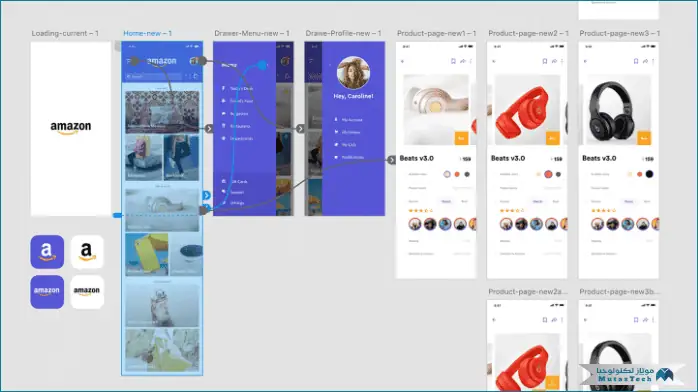Click the 'Hey, Caroline!' greeting text
Image resolution: width=698 pixels, height=392 pixels.
pyautogui.click(x=353, y=96)
